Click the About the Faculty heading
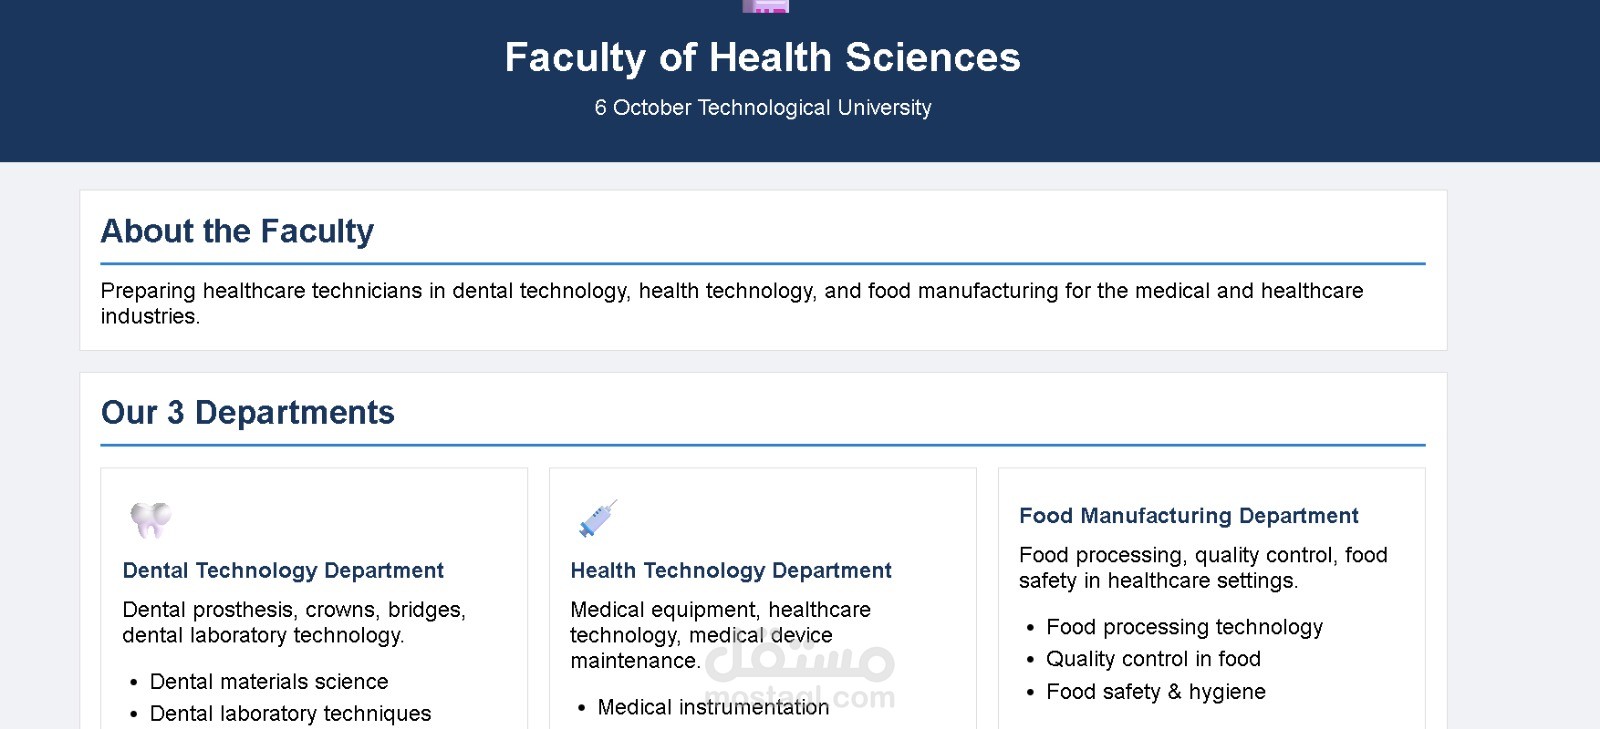This screenshot has height=729, width=1600. pyautogui.click(x=237, y=232)
